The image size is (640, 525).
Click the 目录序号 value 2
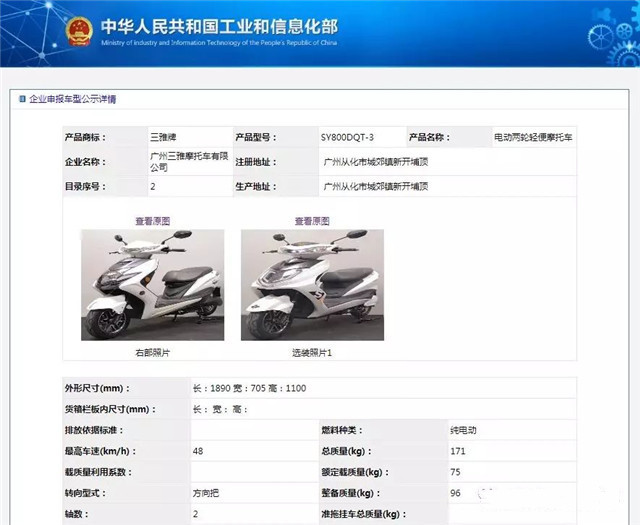153,187
